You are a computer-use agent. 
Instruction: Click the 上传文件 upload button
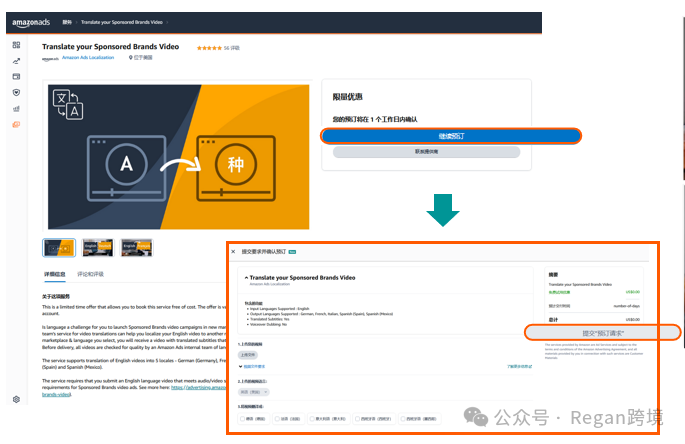tap(248, 355)
